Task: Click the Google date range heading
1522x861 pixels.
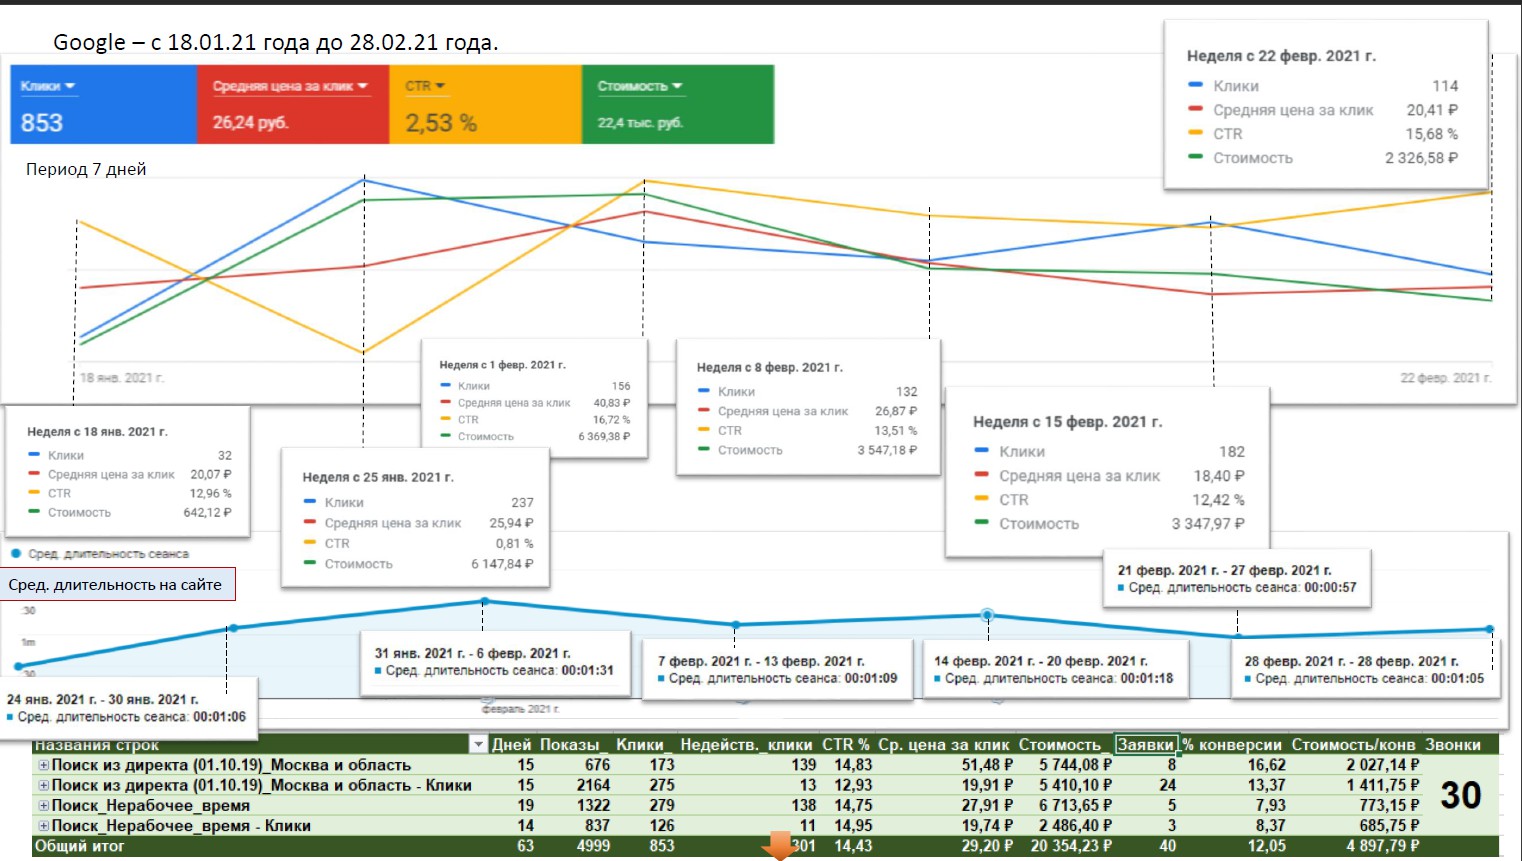Action: [276, 42]
